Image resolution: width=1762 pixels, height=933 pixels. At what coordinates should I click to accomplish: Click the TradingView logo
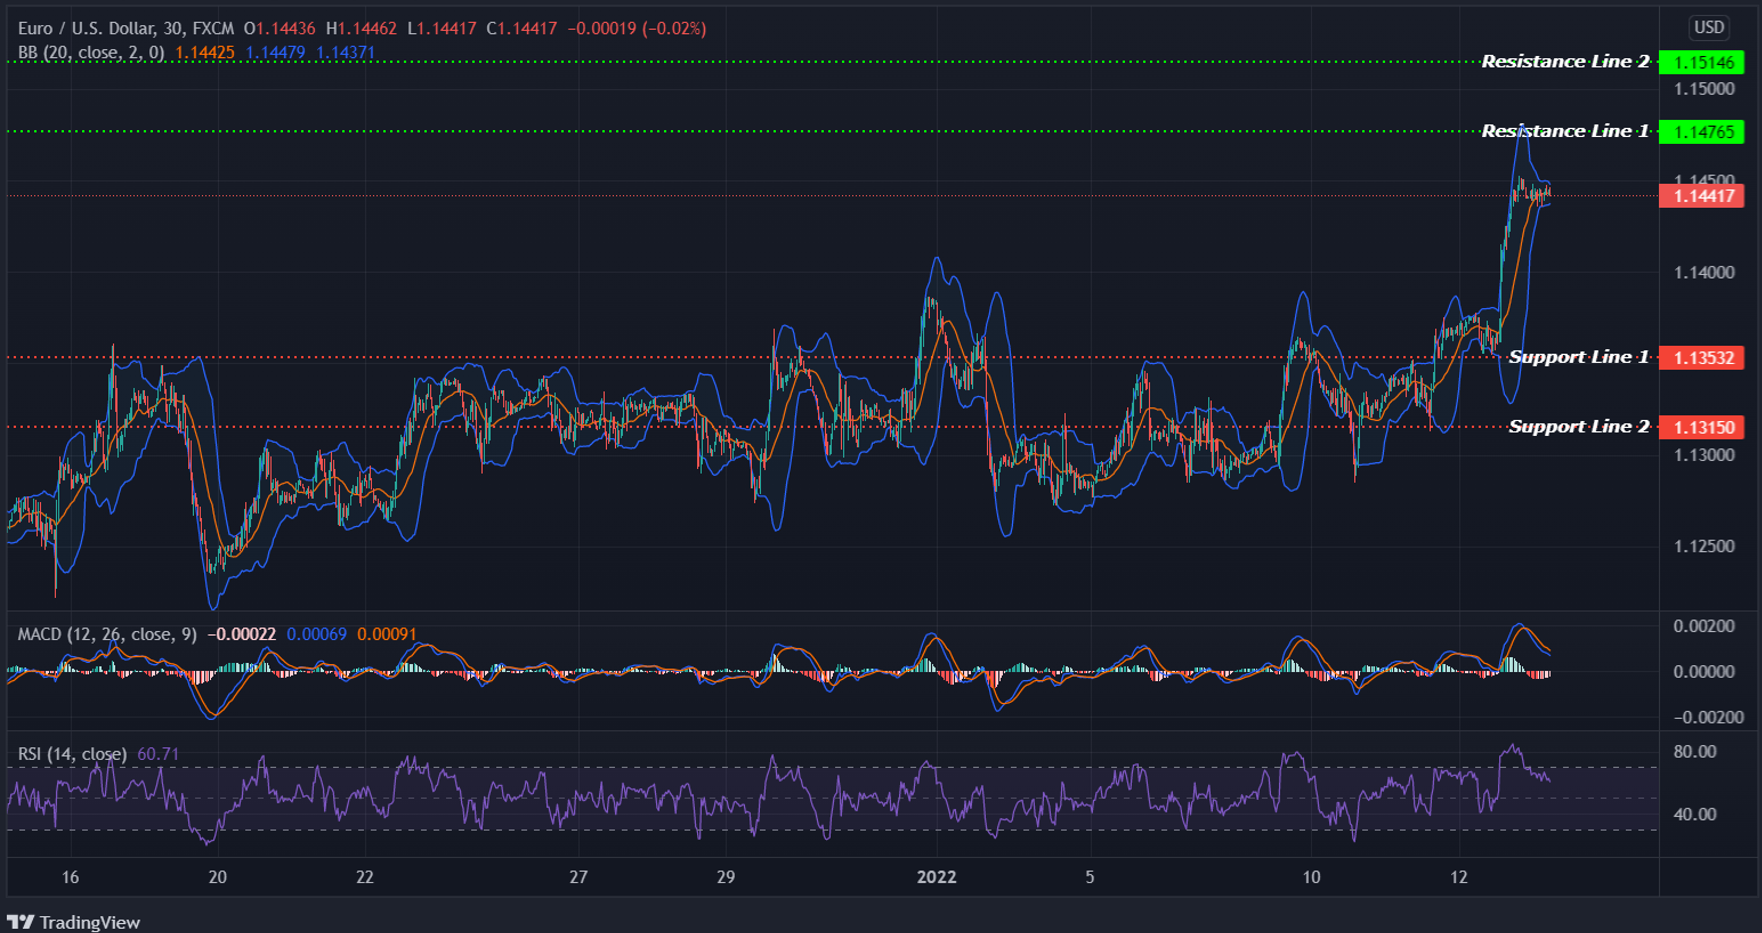pos(75,921)
